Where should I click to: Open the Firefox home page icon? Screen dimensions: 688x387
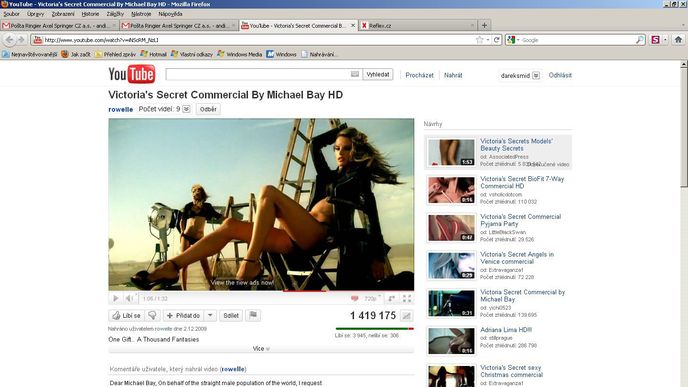pyautogui.click(x=678, y=40)
